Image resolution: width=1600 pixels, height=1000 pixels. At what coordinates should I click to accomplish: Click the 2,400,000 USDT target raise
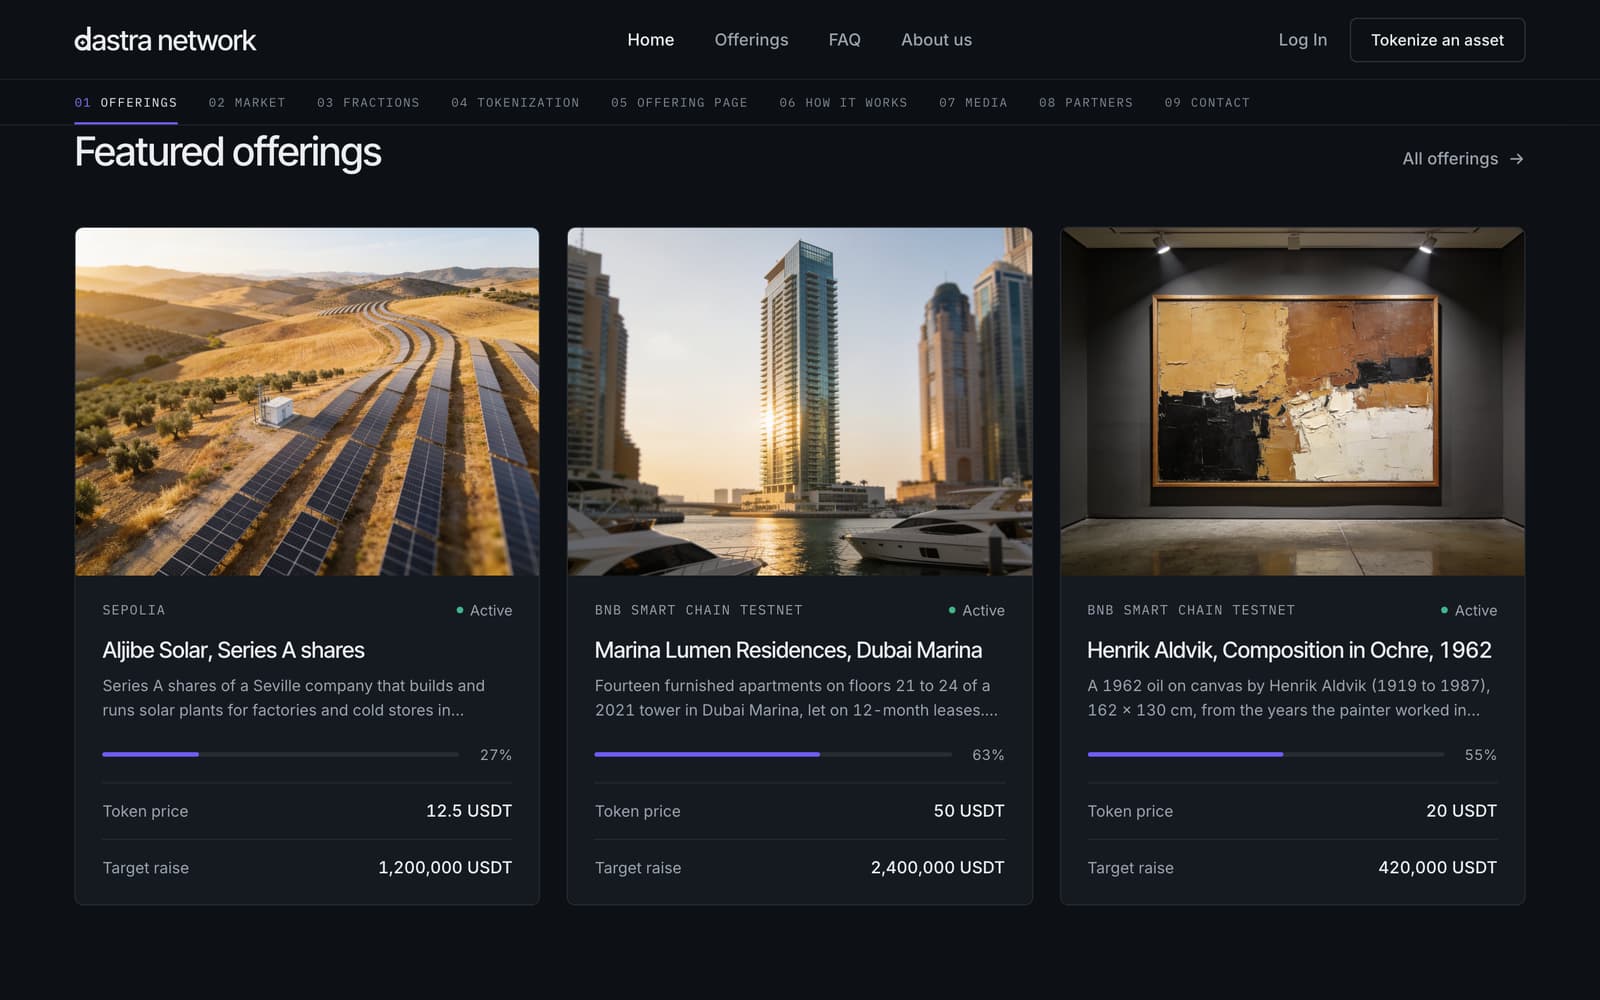coord(938,868)
